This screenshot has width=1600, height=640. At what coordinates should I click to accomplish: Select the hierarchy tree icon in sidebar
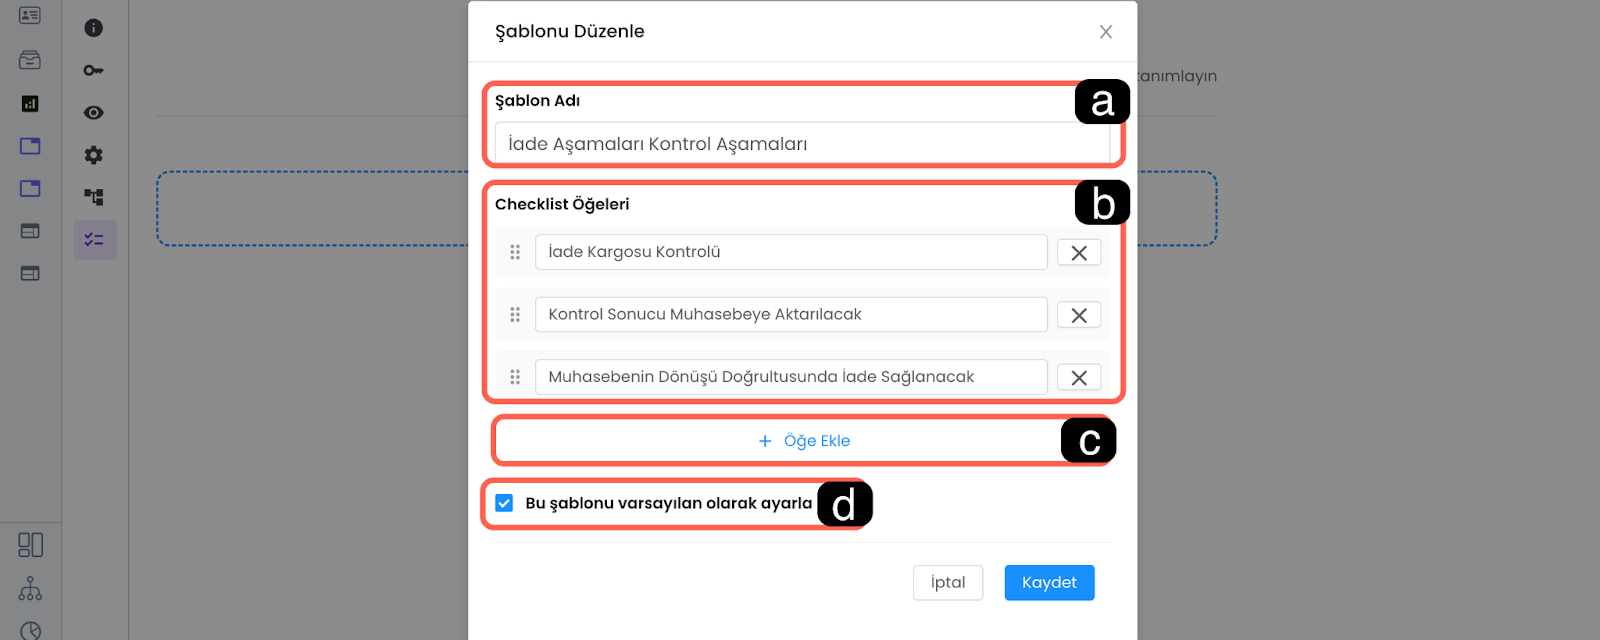coord(94,197)
